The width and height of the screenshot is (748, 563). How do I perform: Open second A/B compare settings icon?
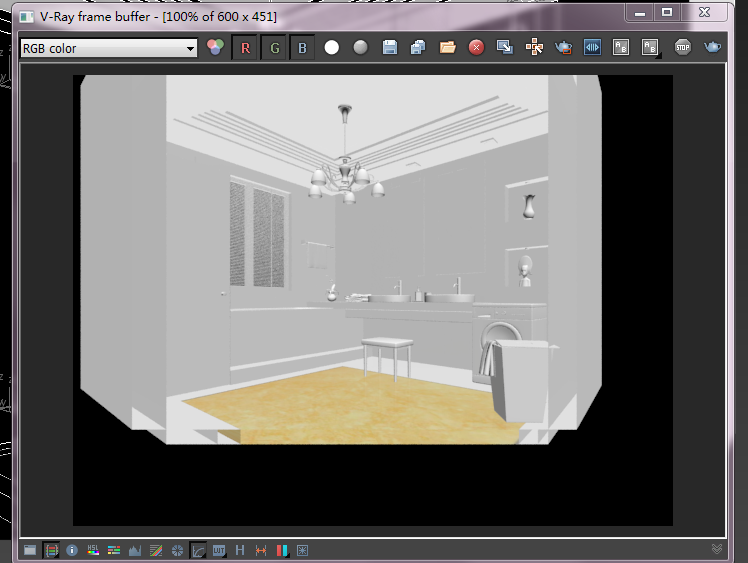pos(650,47)
